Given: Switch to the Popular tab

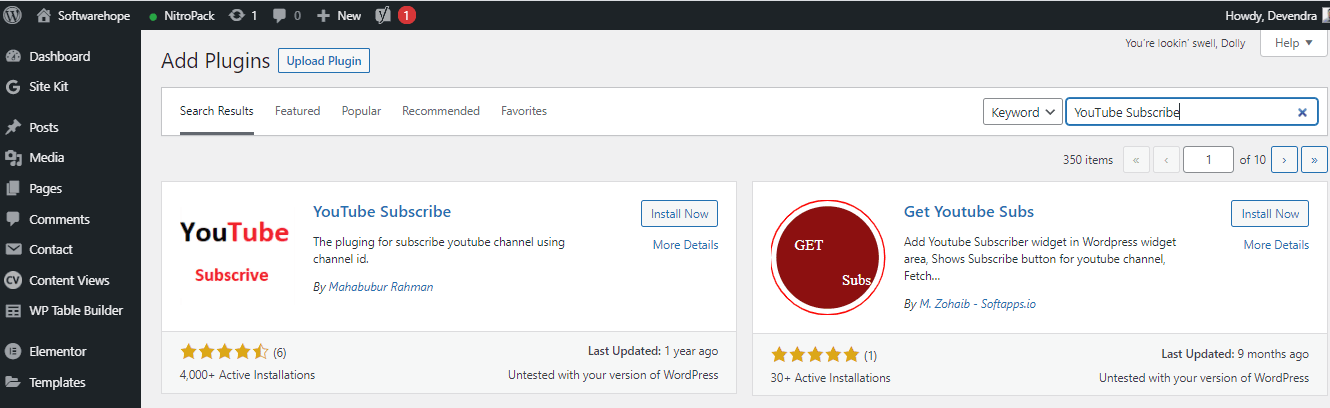Looking at the screenshot, I should coord(361,111).
